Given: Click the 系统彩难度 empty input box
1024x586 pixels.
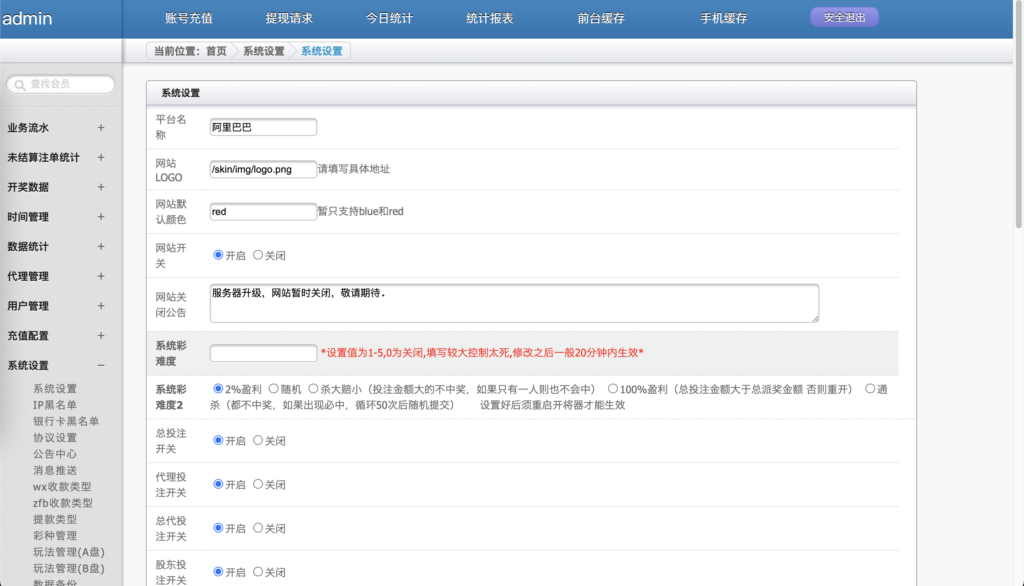Looking at the screenshot, I should [263, 353].
